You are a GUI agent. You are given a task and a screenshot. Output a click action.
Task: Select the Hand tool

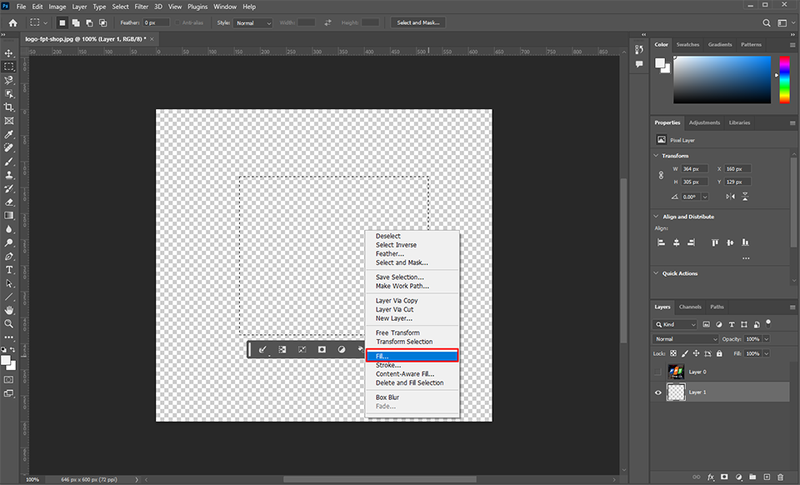(9, 310)
